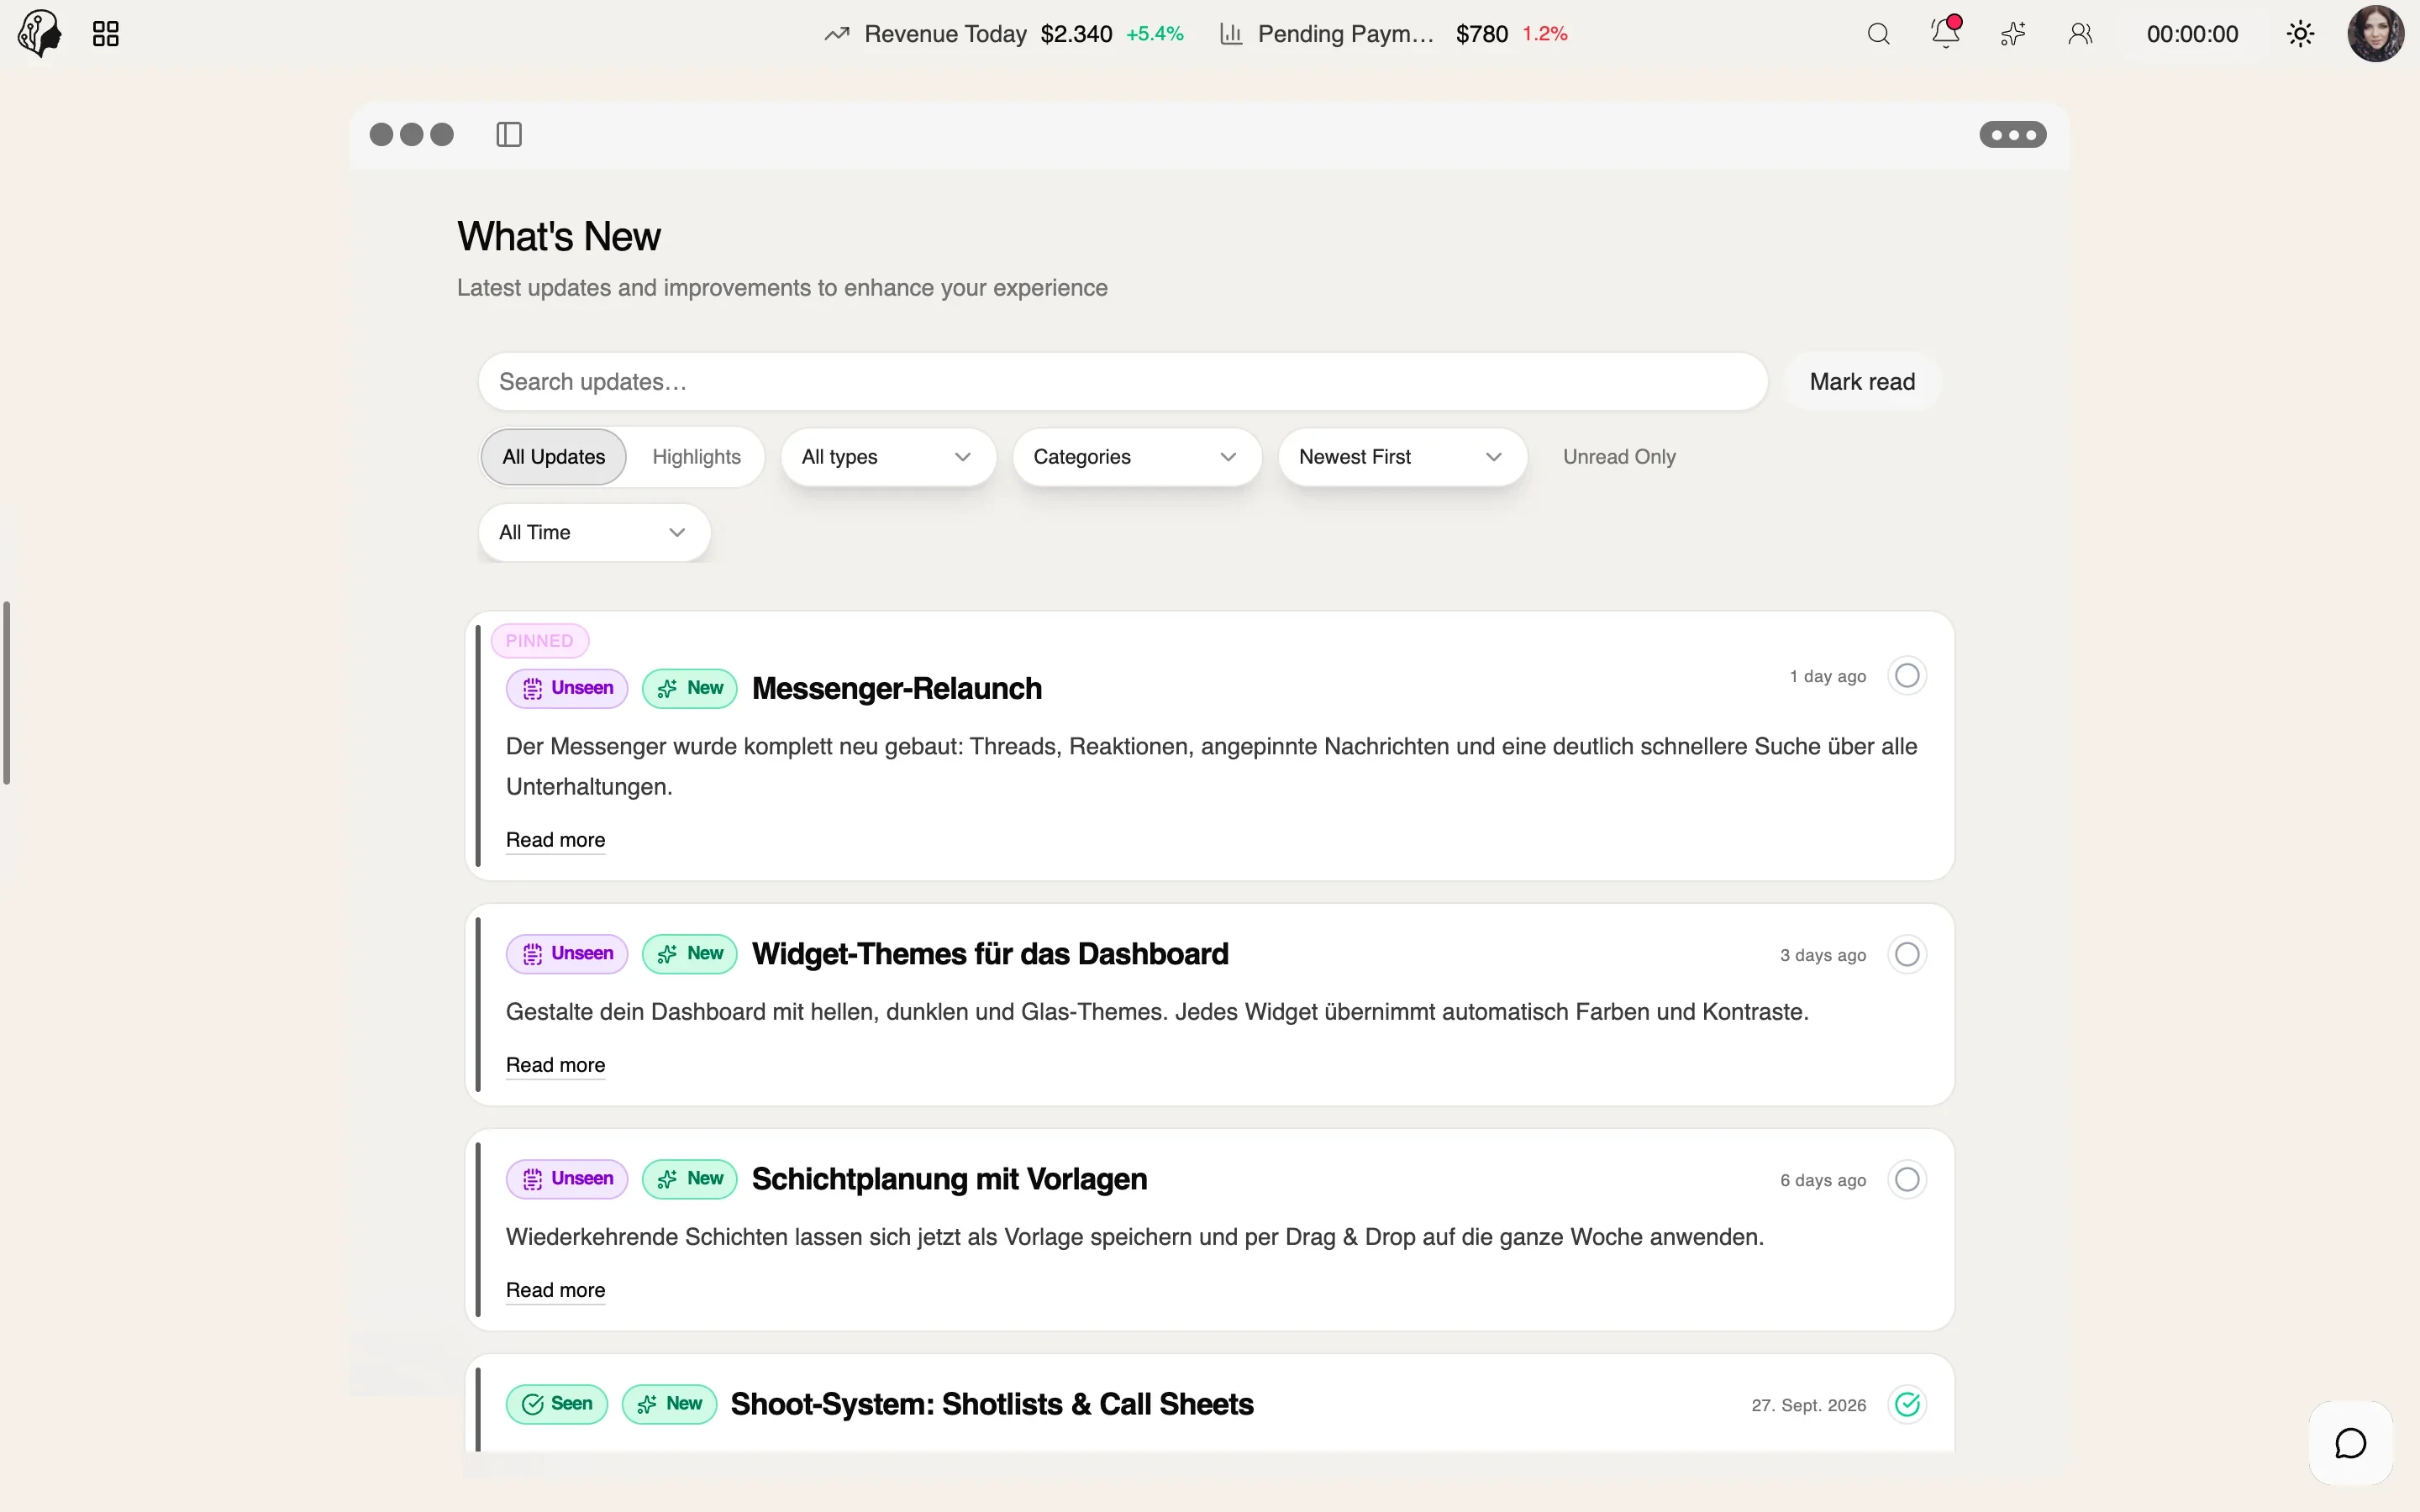Viewport: 2420px width, 1512px height.
Task: Select the All Updates tab
Action: 554,457
